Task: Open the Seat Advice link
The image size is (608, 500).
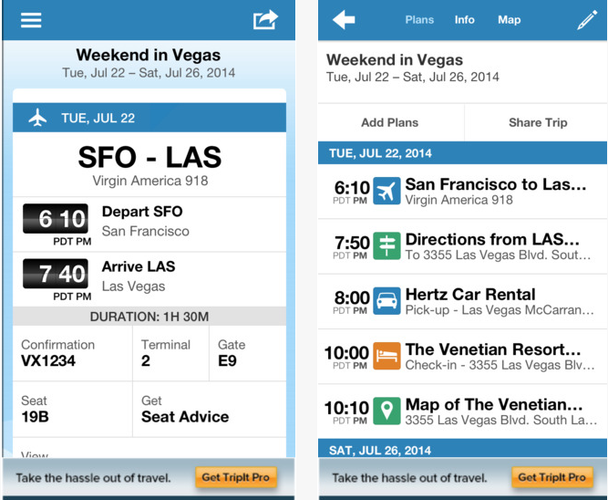Action: click(184, 416)
